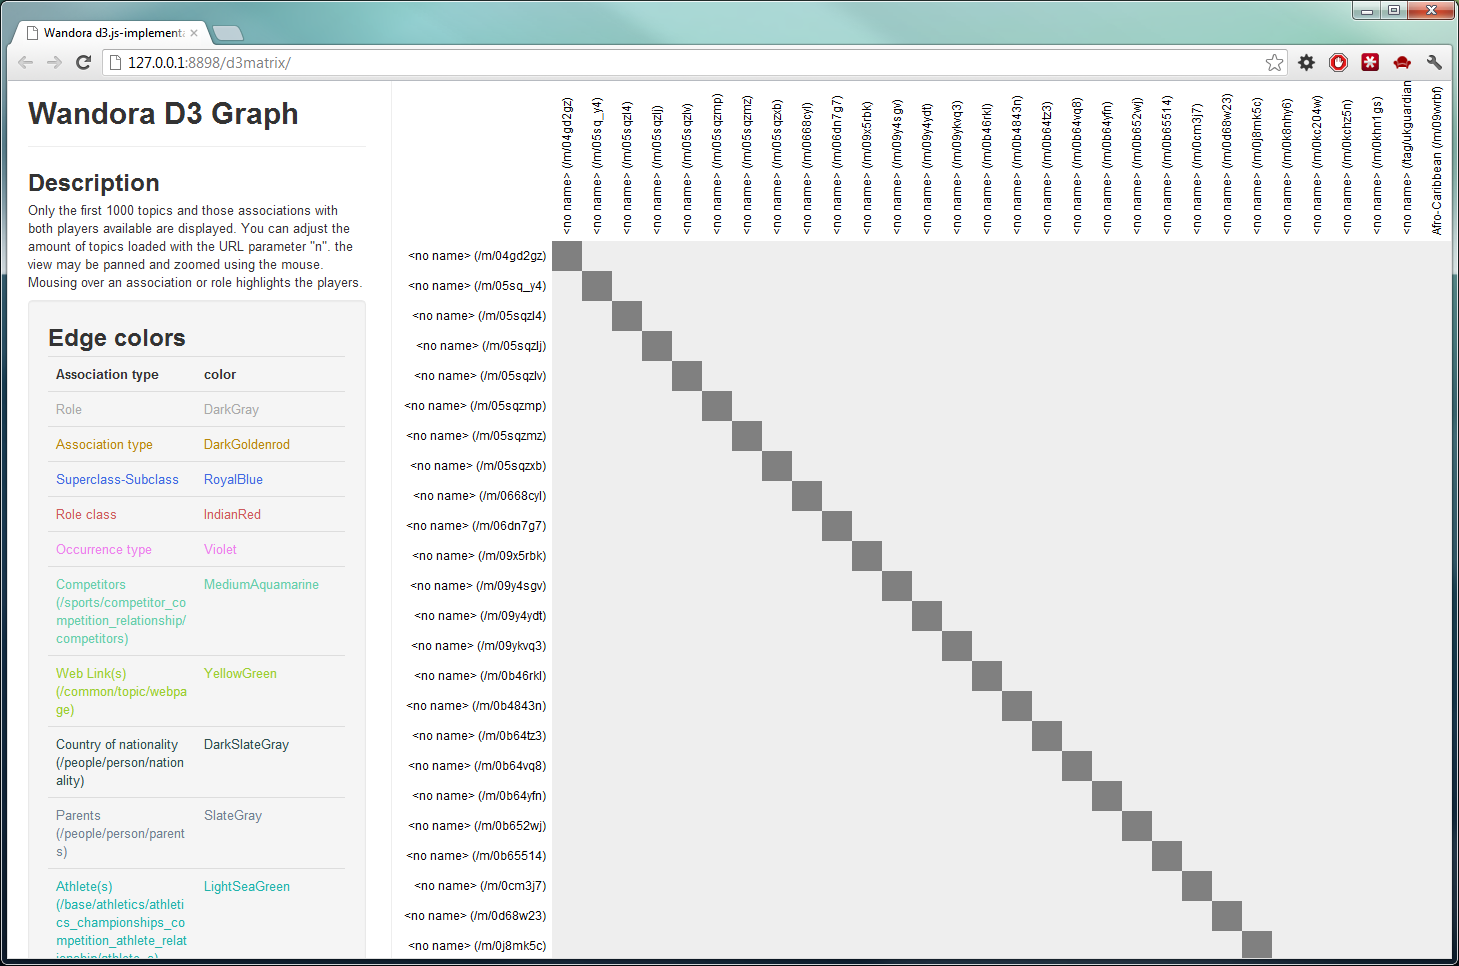Bookmark this page with the star icon
This screenshot has height=966, width=1459.
(x=1274, y=63)
